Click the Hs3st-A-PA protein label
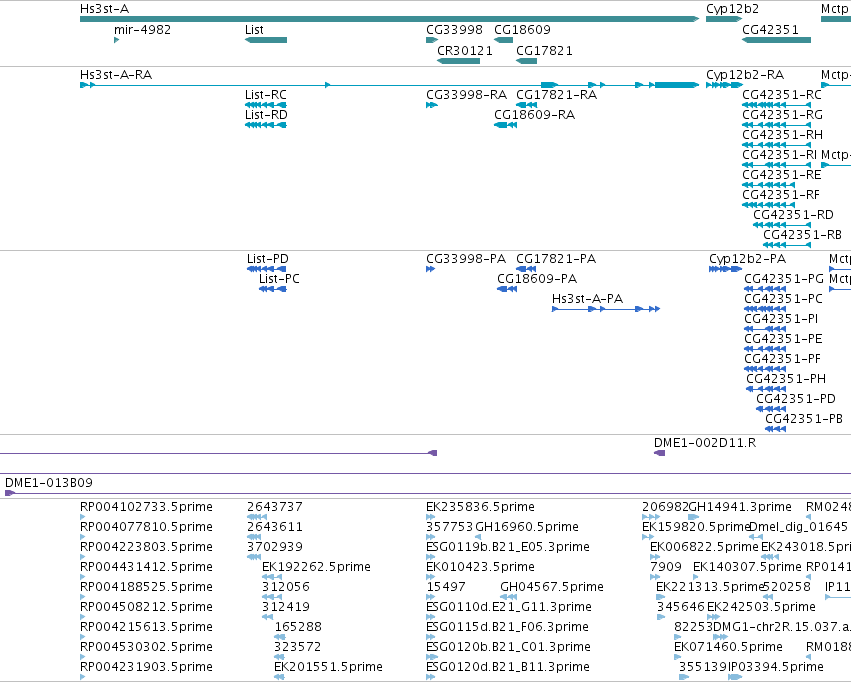Viewport: 851px width, 682px height. (x=587, y=299)
